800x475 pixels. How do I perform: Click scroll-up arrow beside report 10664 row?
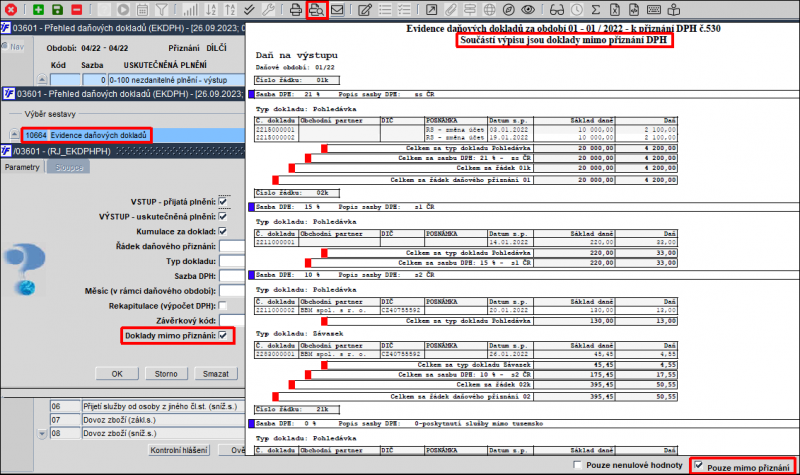pos(15,135)
